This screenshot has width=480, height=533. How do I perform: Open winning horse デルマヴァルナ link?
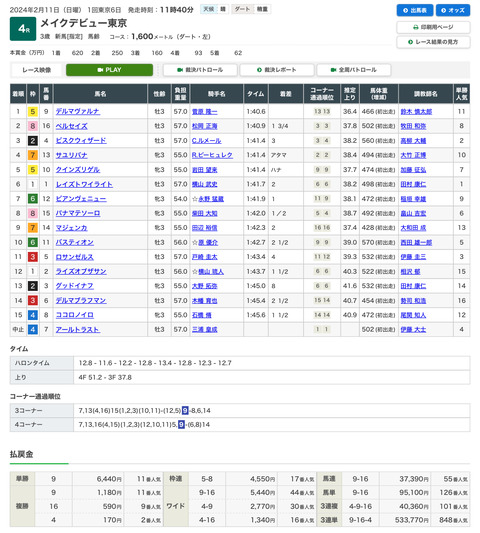[78, 111]
